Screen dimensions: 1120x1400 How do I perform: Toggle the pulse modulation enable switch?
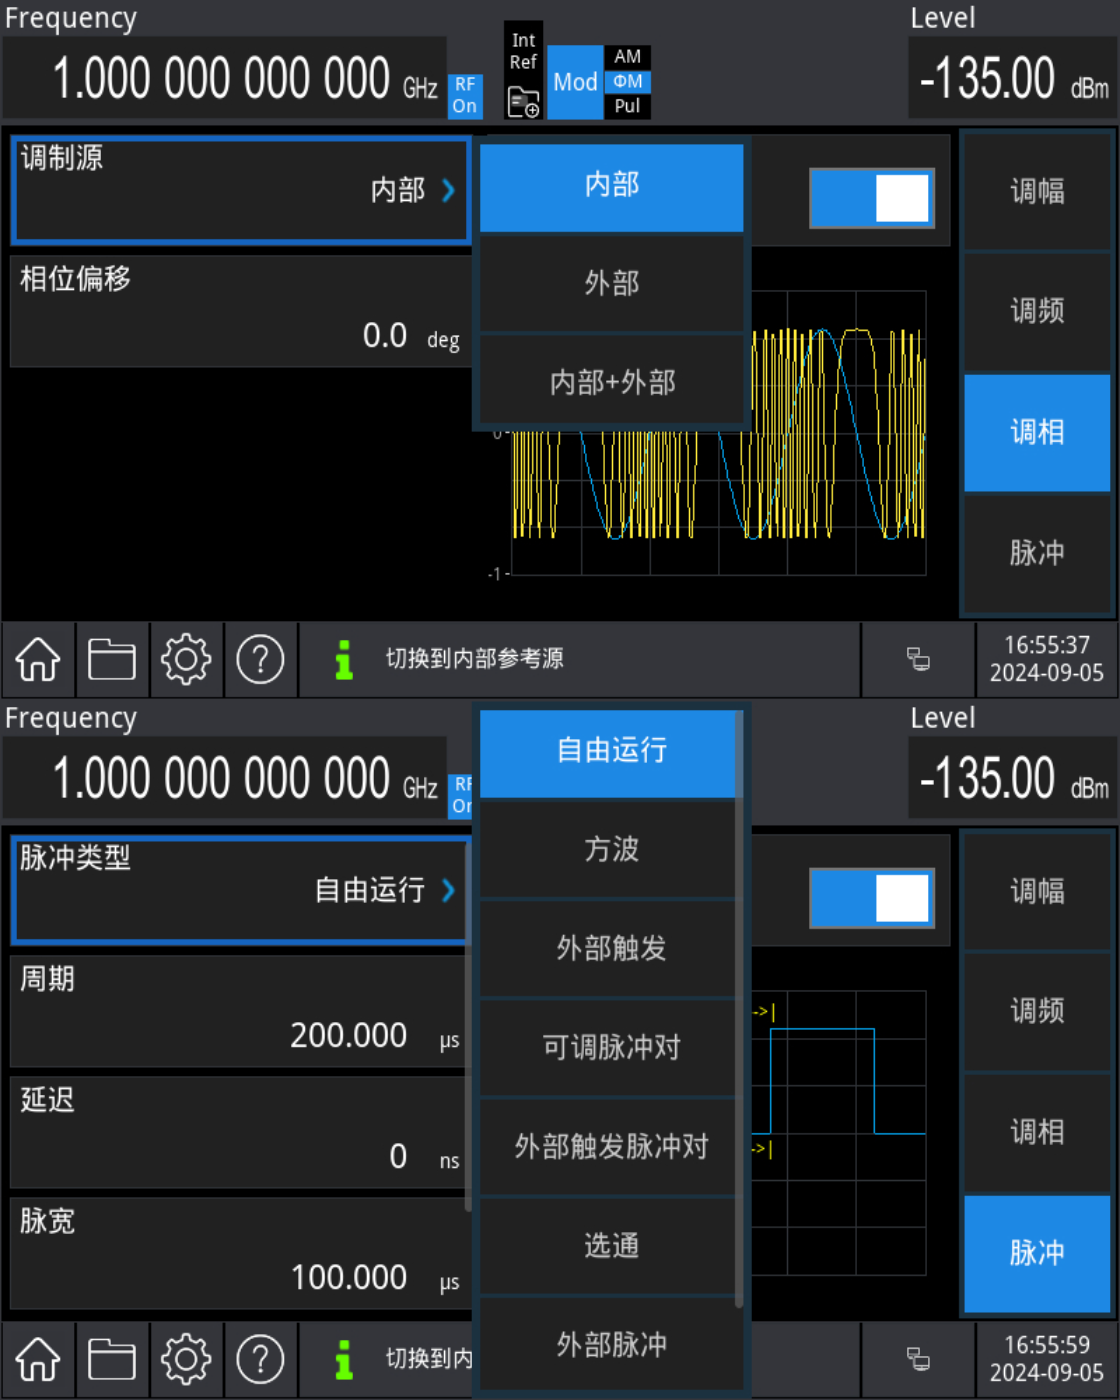pyautogui.click(x=871, y=898)
